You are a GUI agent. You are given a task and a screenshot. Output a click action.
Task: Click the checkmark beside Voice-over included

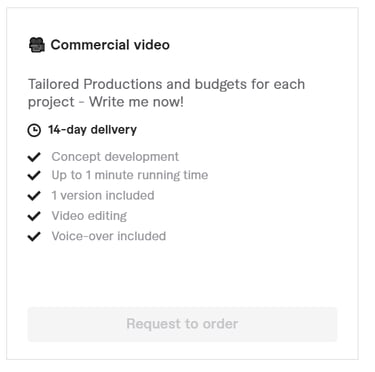(34, 236)
